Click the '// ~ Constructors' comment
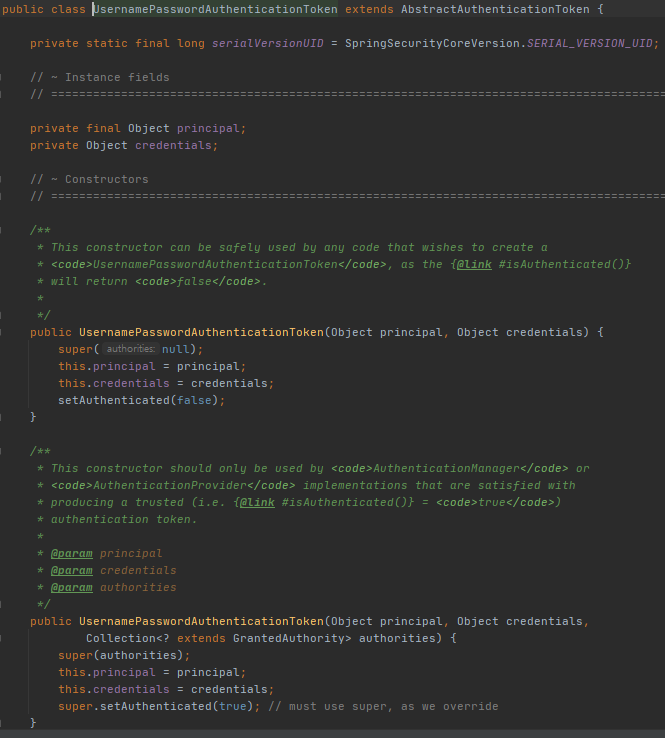Screen dimensions: 665x738 (x=89, y=179)
